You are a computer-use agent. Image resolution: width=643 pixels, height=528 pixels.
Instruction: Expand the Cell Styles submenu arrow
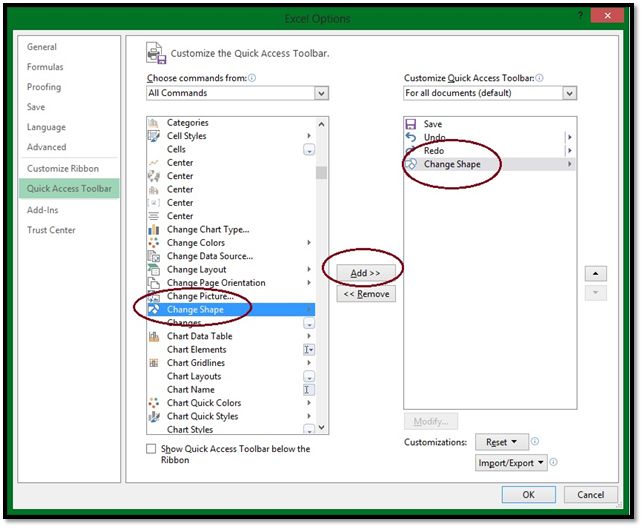tap(309, 136)
